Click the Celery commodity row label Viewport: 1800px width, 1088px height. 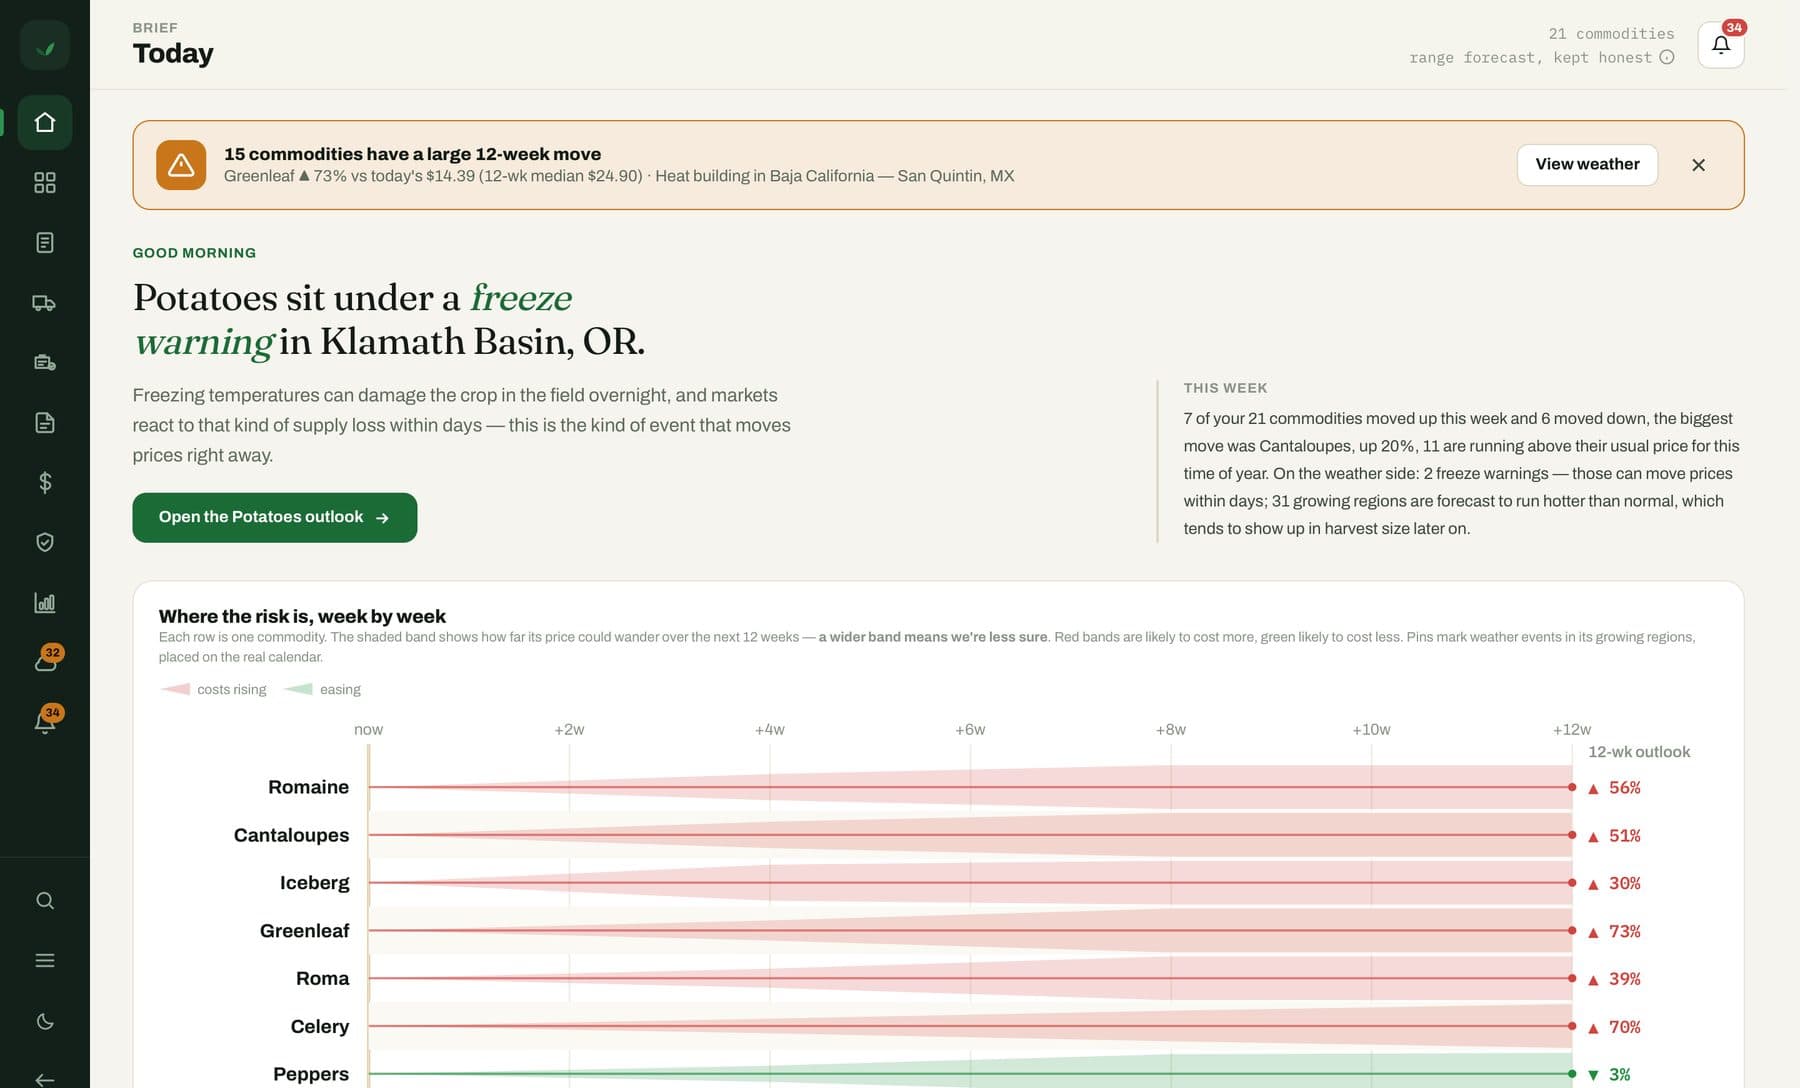(x=320, y=1026)
